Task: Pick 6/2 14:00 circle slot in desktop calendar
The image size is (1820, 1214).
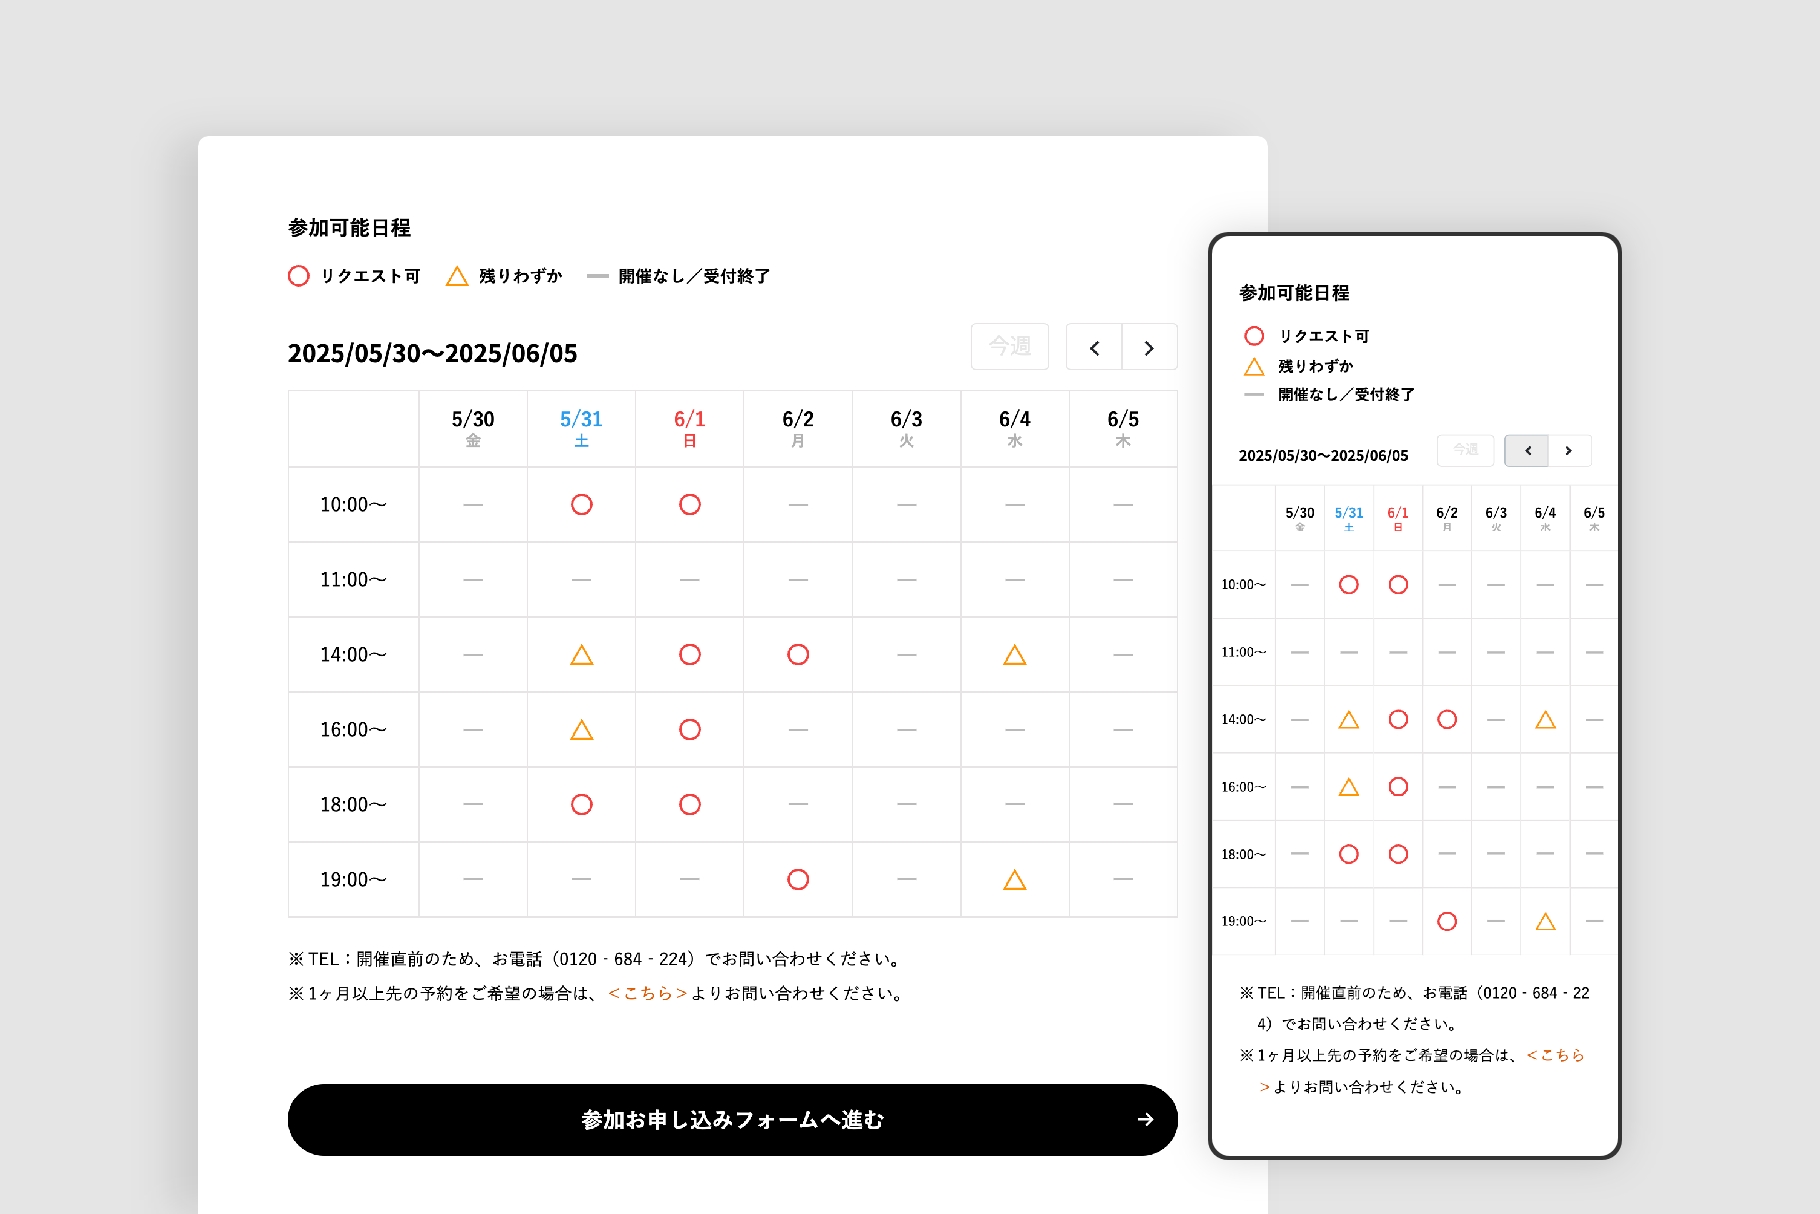Action: coord(798,655)
